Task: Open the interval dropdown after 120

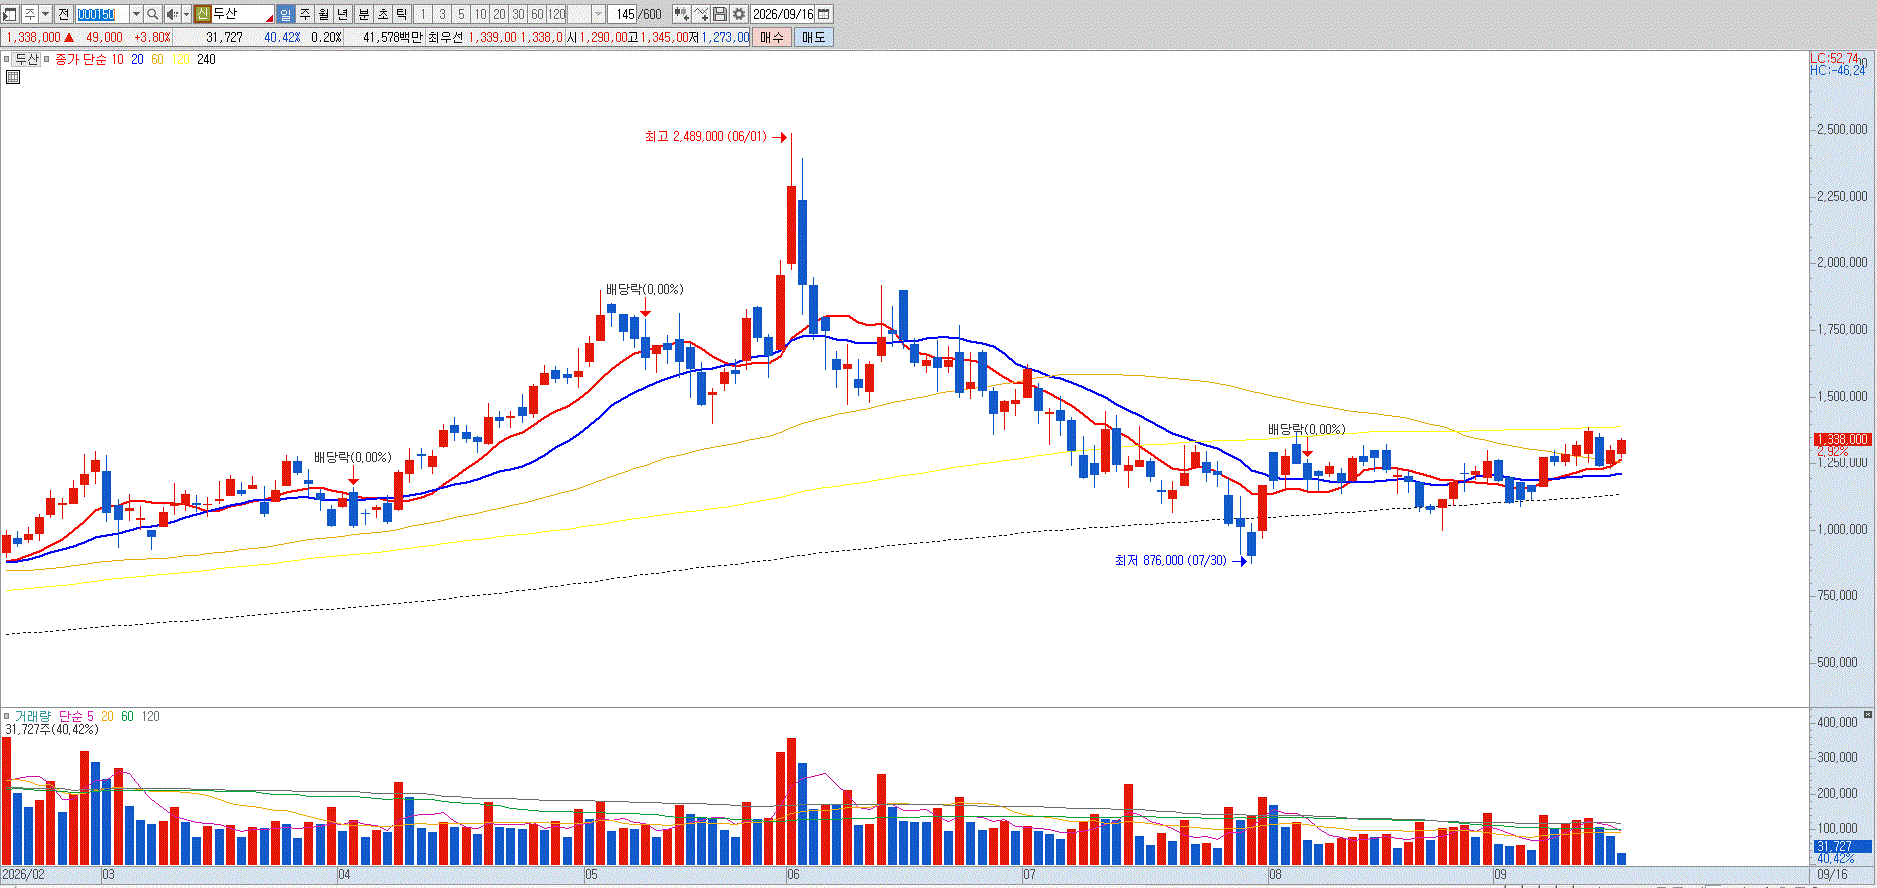Action: click(599, 14)
